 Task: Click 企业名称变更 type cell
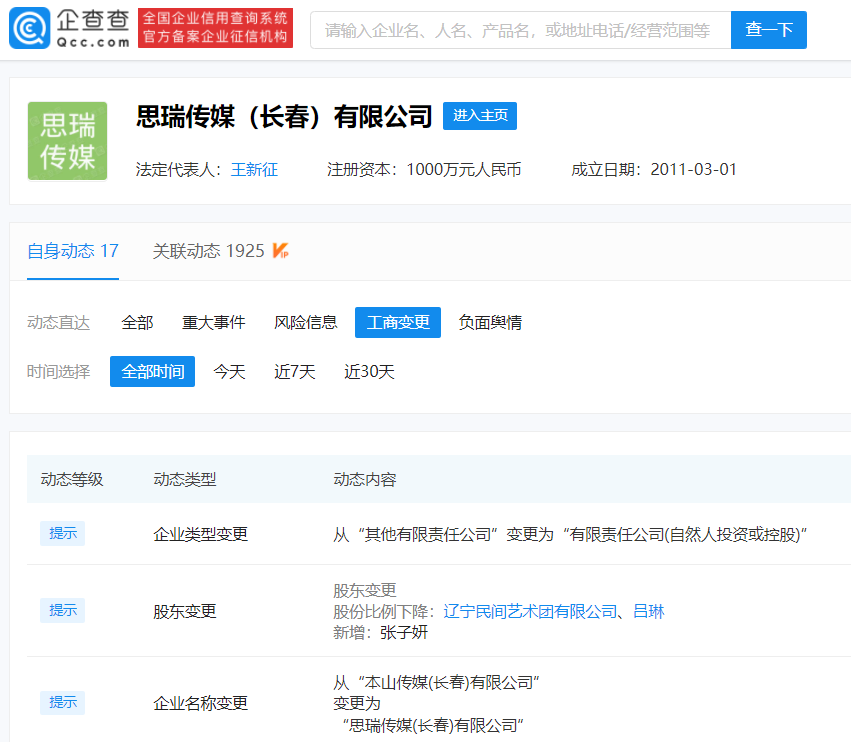coord(200,703)
